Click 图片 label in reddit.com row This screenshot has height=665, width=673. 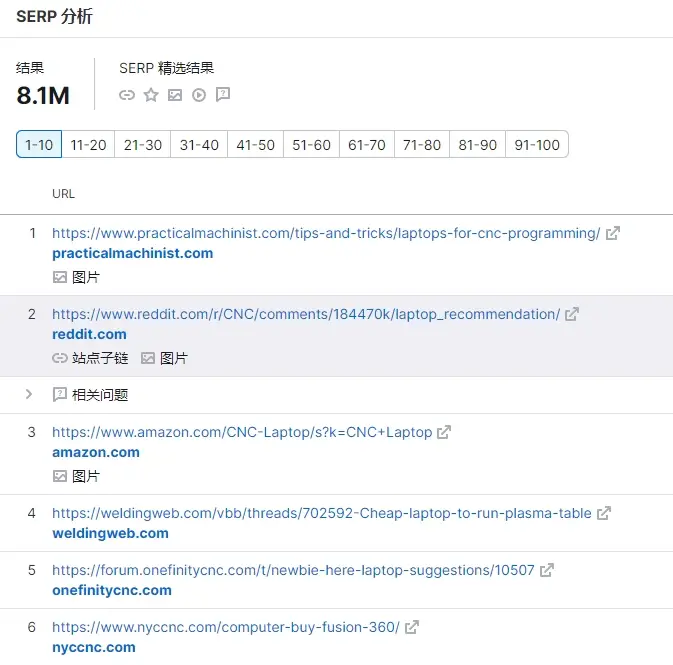pyautogui.click(x=174, y=358)
